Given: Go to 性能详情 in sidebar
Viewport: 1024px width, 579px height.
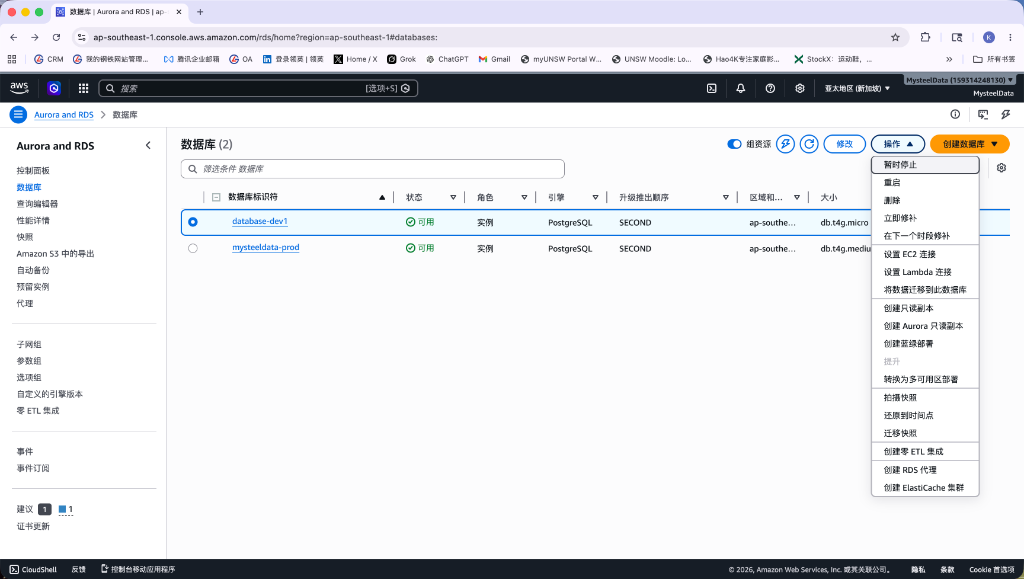Looking at the screenshot, I should [33, 221].
